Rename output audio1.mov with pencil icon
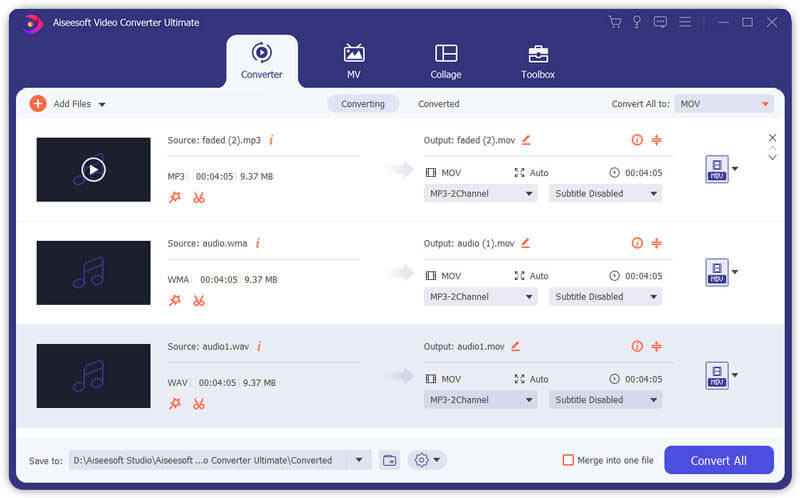The width and height of the screenshot is (800, 498). click(x=515, y=346)
